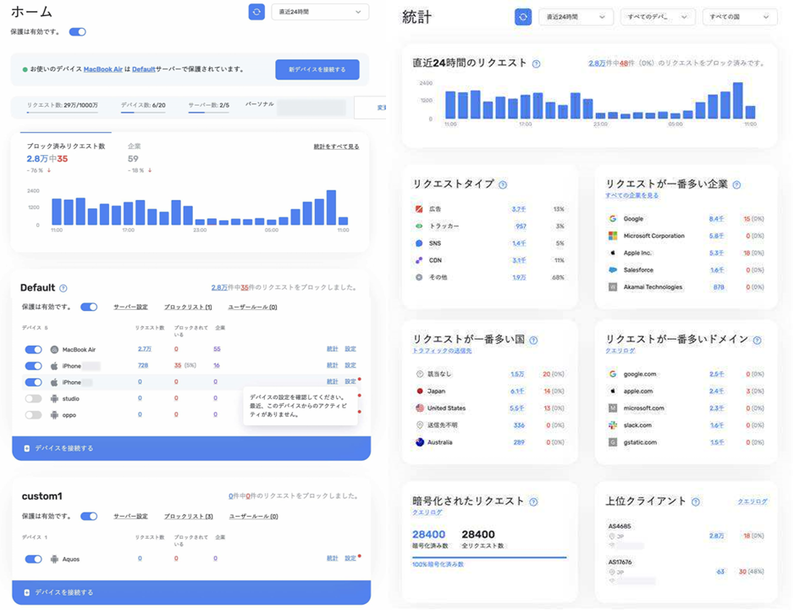Open the すべての国 country filter dropdown
This screenshot has width=800, height=610.
click(739, 17)
